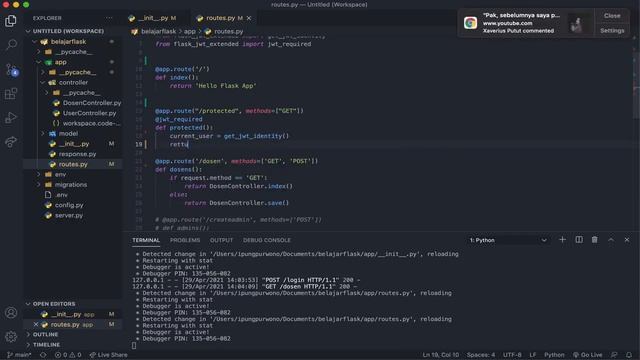Open the Explorer view in activity bar
The height and width of the screenshot is (360, 640).
pyautogui.click(x=11, y=20)
